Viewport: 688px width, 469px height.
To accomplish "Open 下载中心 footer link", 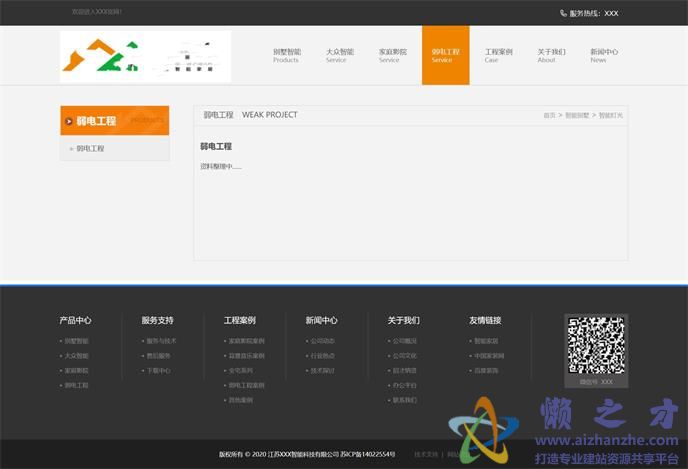I will 158,371.
